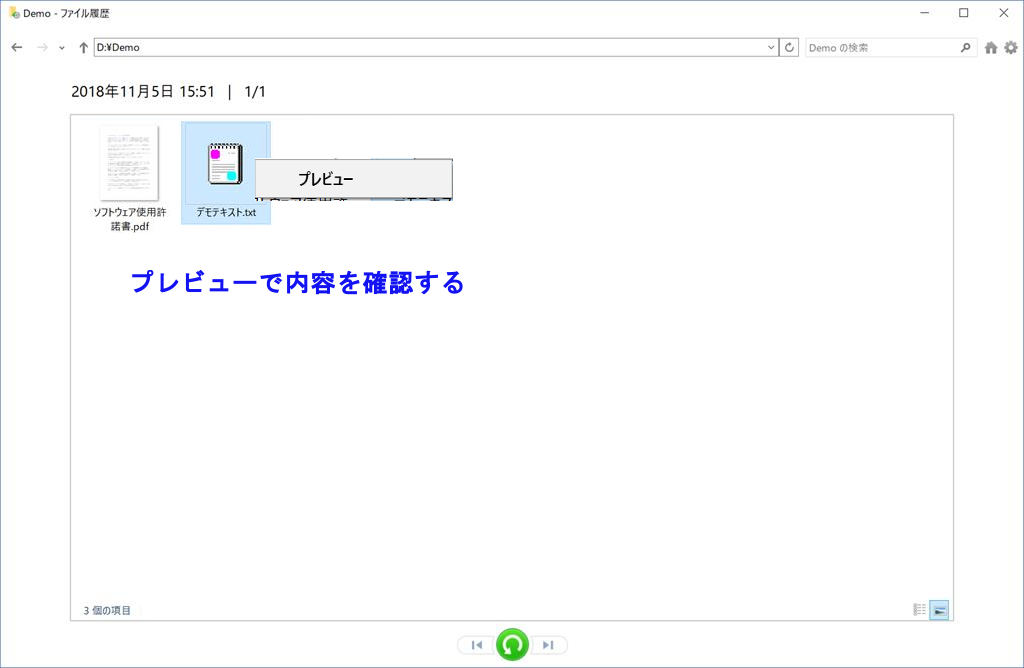
Task: Click the Forward navigation arrow
Action: click(42, 47)
